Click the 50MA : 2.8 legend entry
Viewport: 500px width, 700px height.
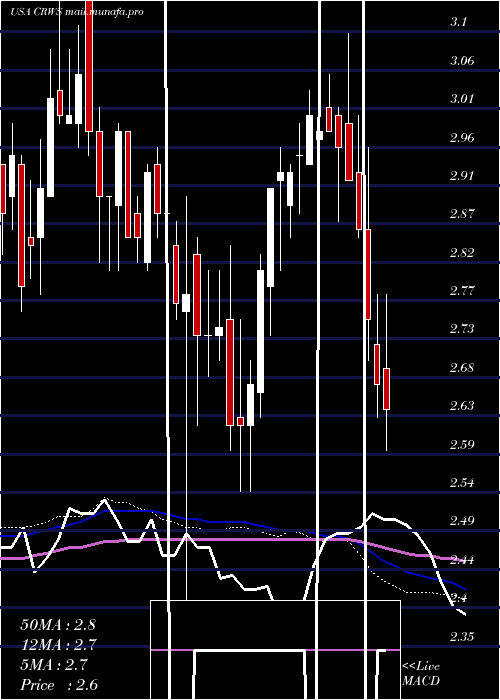[58, 625]
